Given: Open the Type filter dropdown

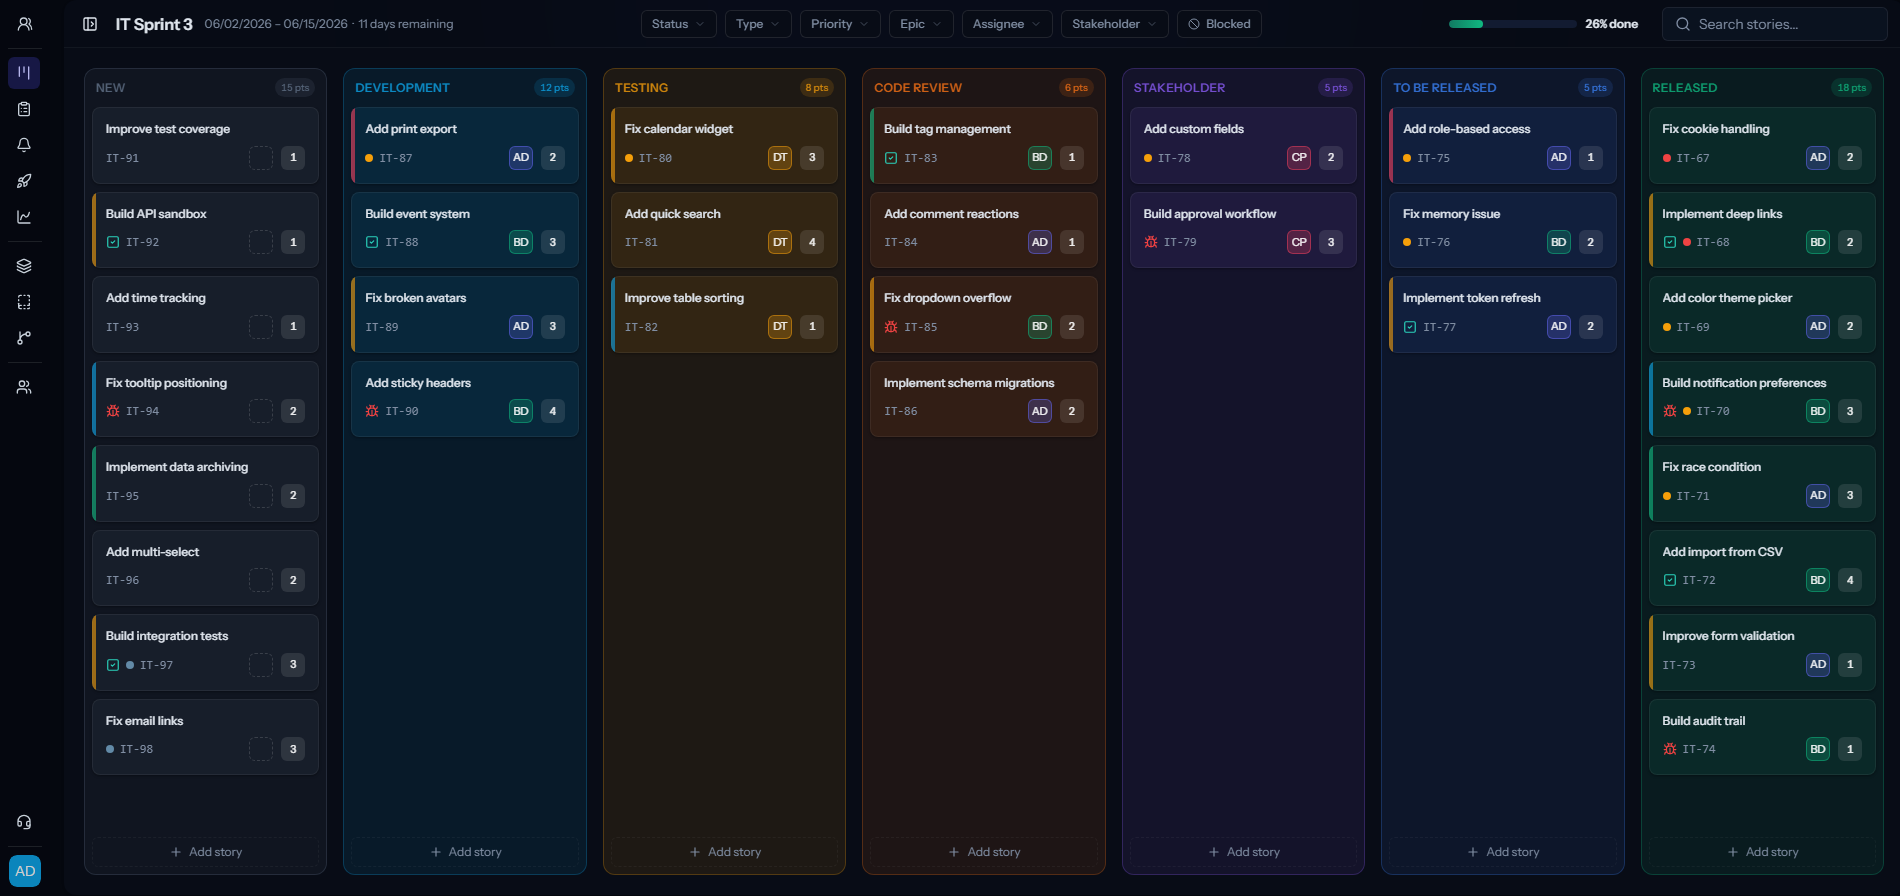Looking at the screenshot, I should pos(758,24).
